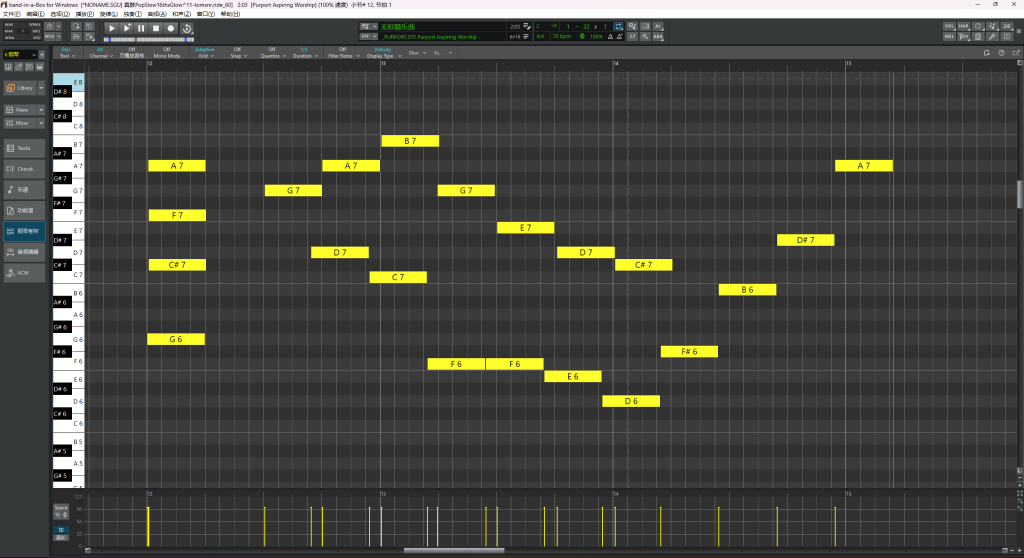Open the Tool dropdown showing Pen

(x=66, y=53)
